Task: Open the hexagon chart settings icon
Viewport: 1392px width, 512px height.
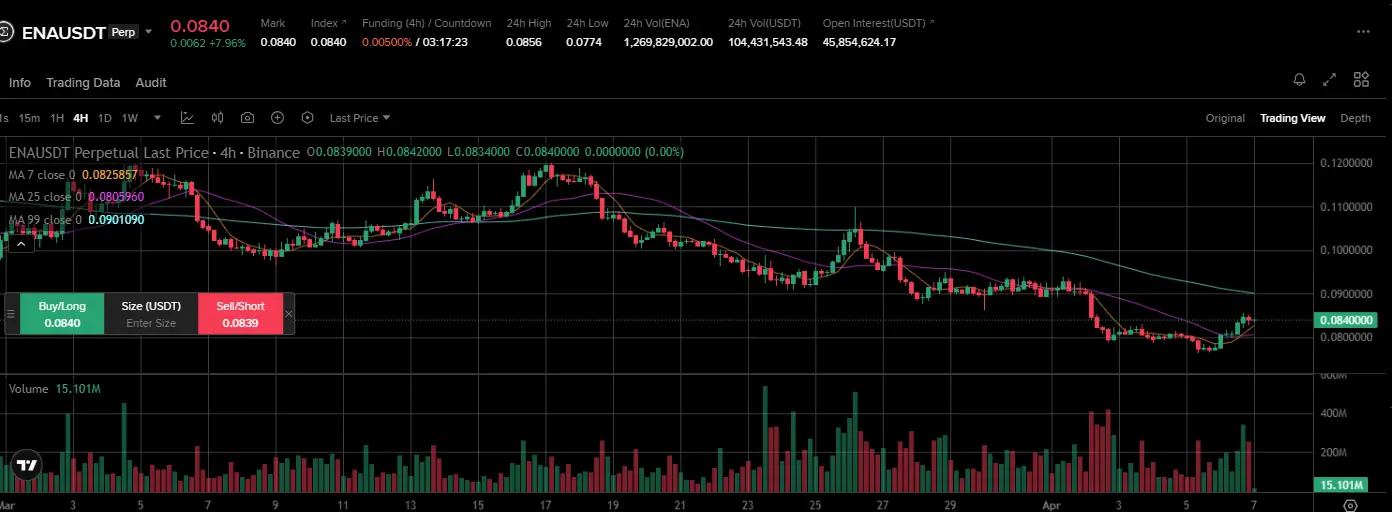Action: point(307,118)
